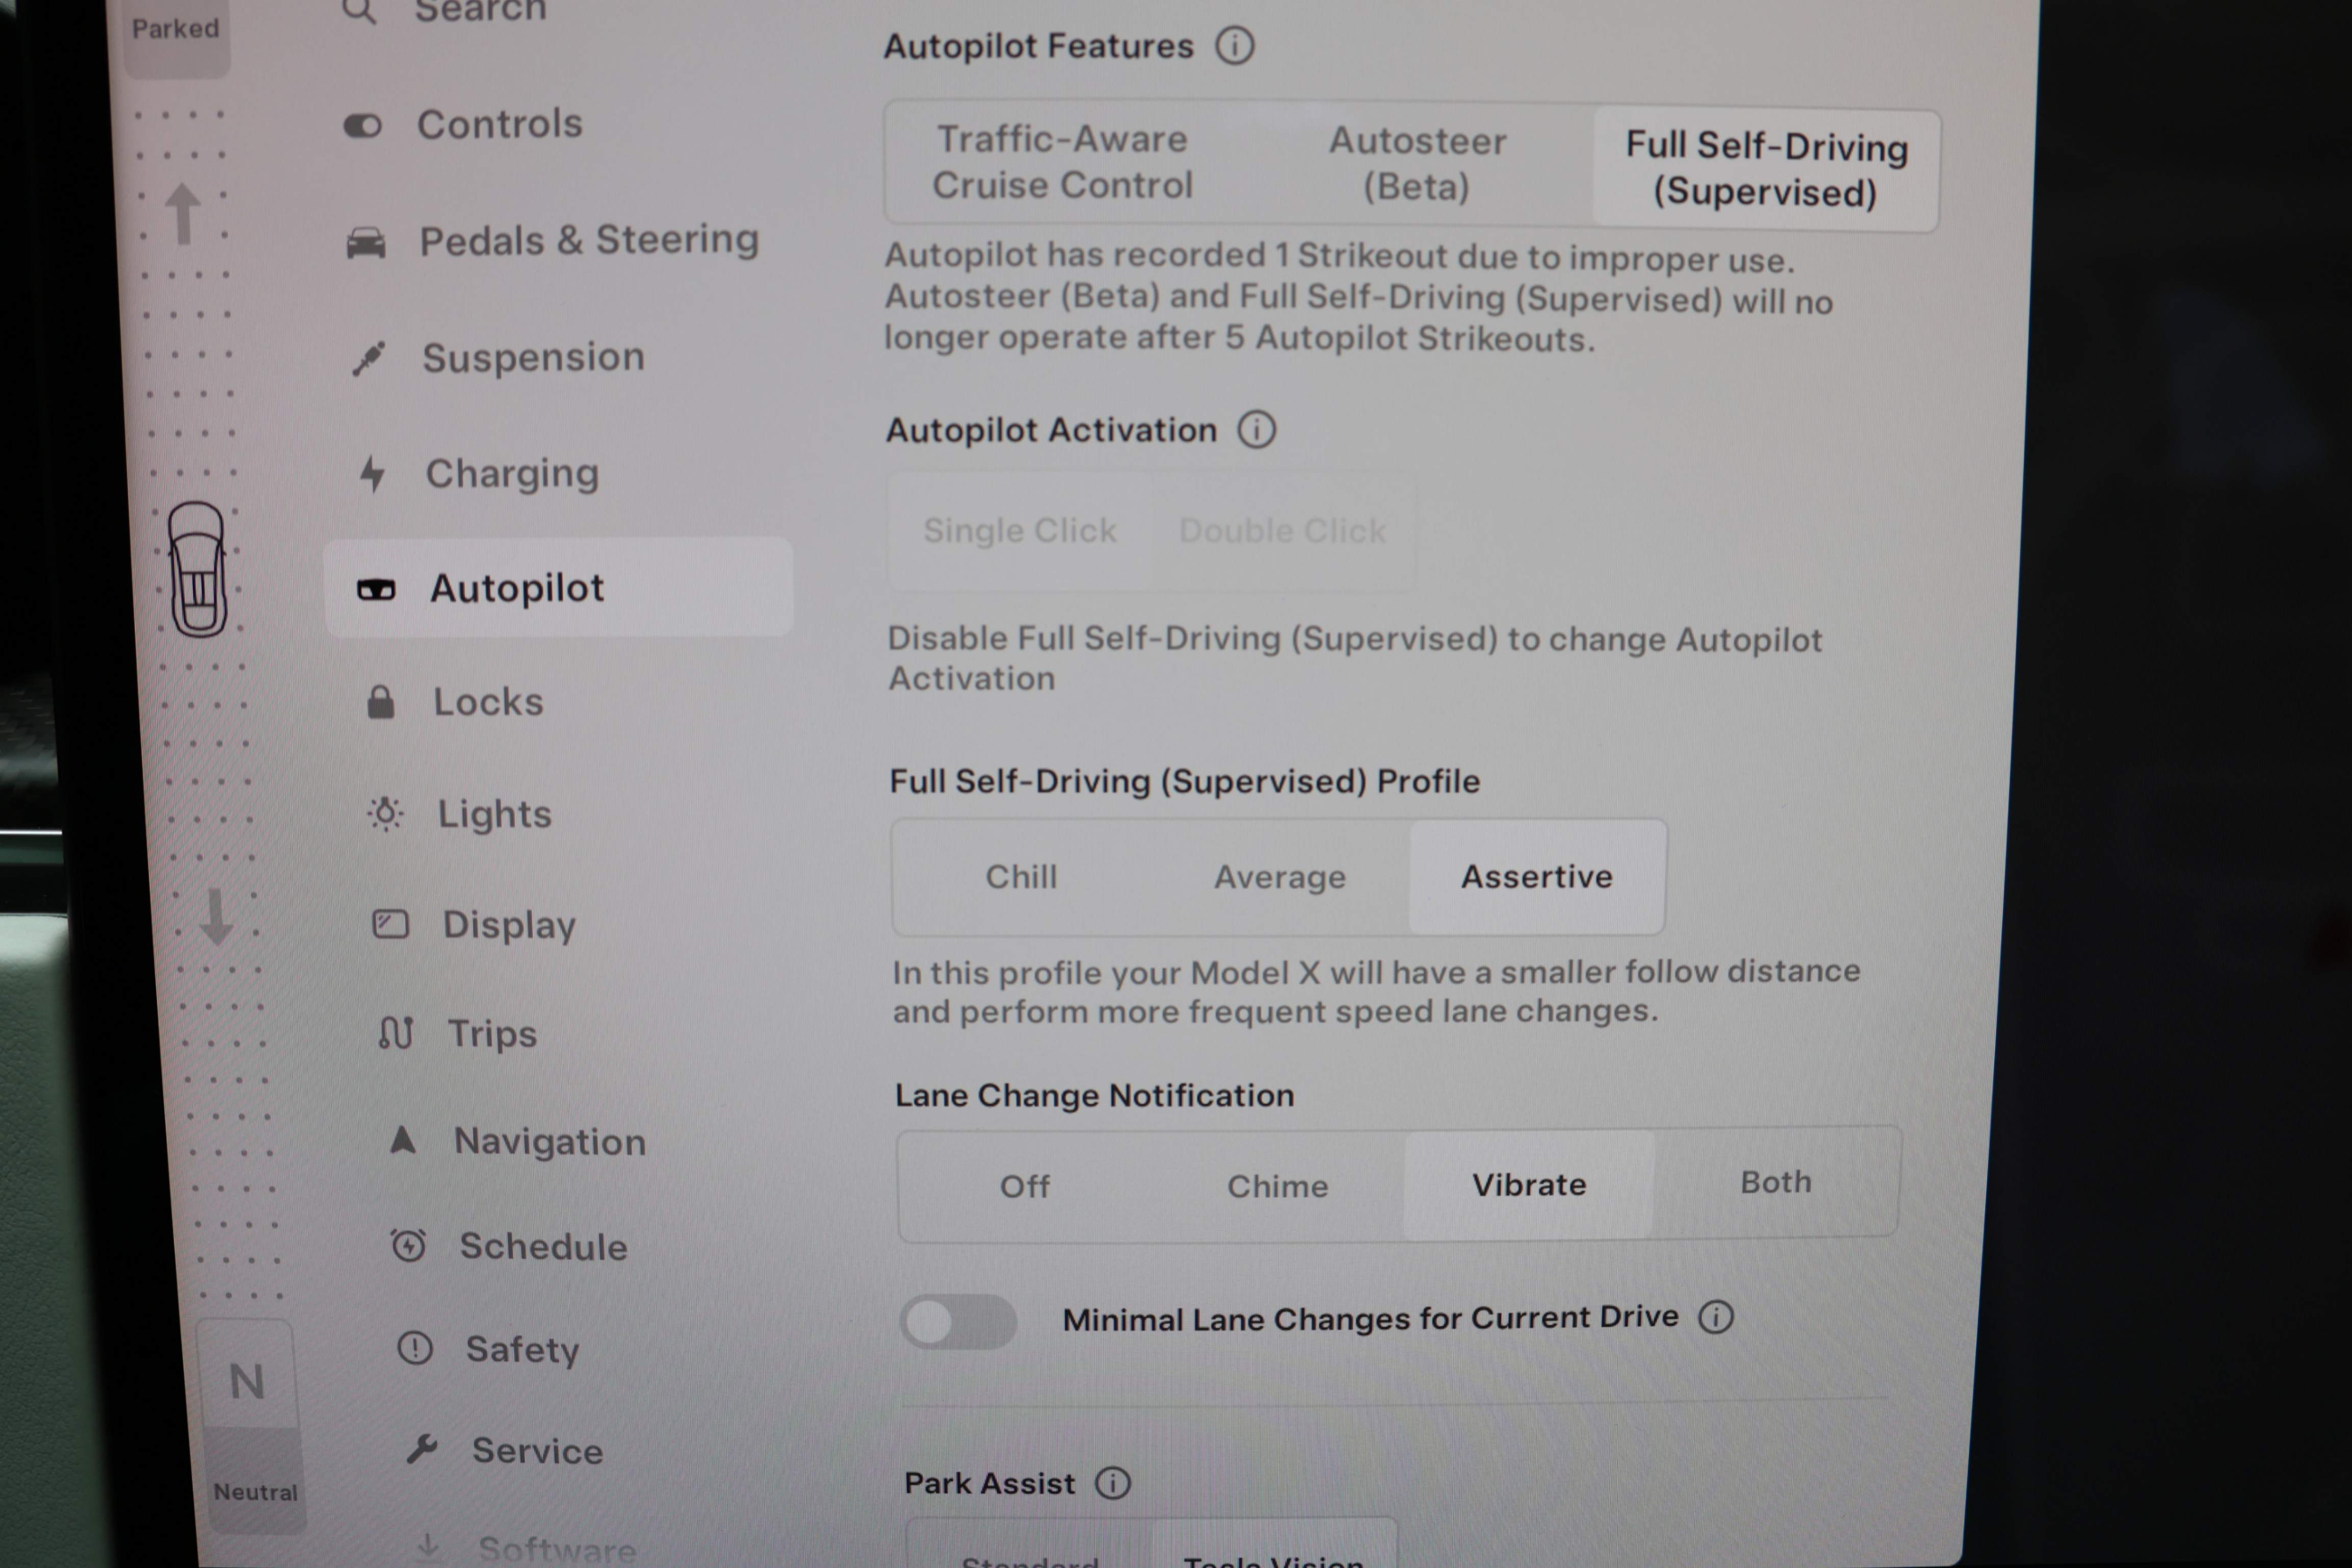Viewport: 2352px width, 1568px height.
Task: Open the Charging settings menu
Action: [x=511, y=473]
